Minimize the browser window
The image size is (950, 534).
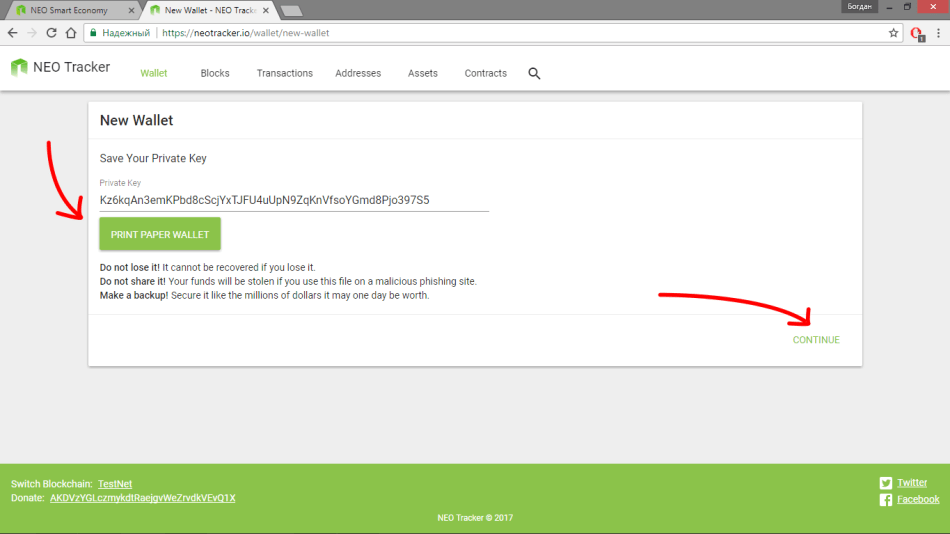coord(889,7)
